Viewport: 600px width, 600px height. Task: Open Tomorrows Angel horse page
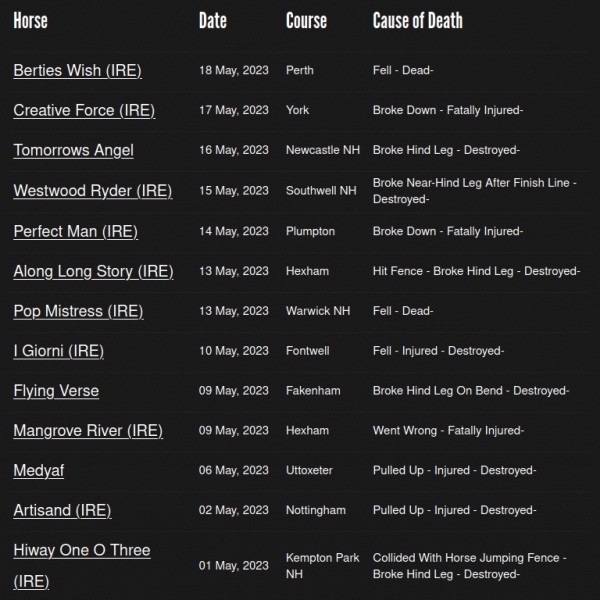pos(73,151)
